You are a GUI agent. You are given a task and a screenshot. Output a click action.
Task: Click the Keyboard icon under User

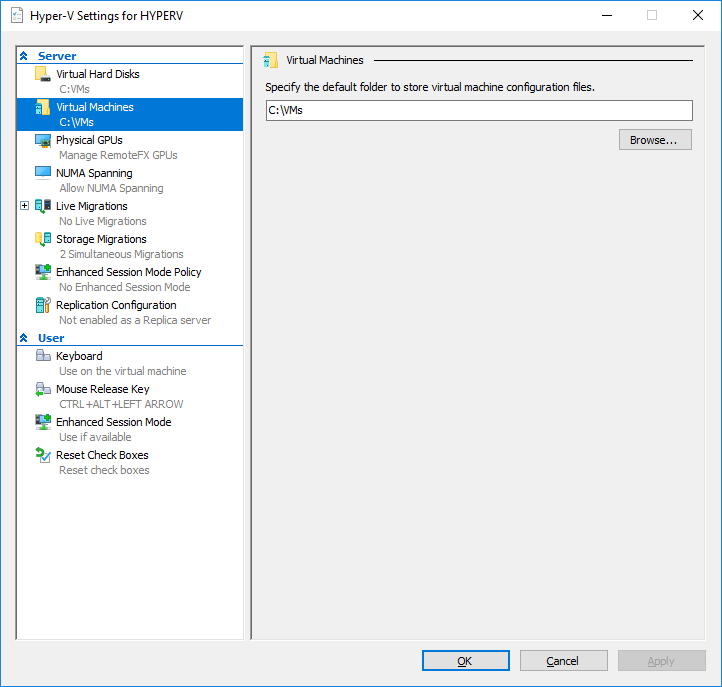pos(43,356)
